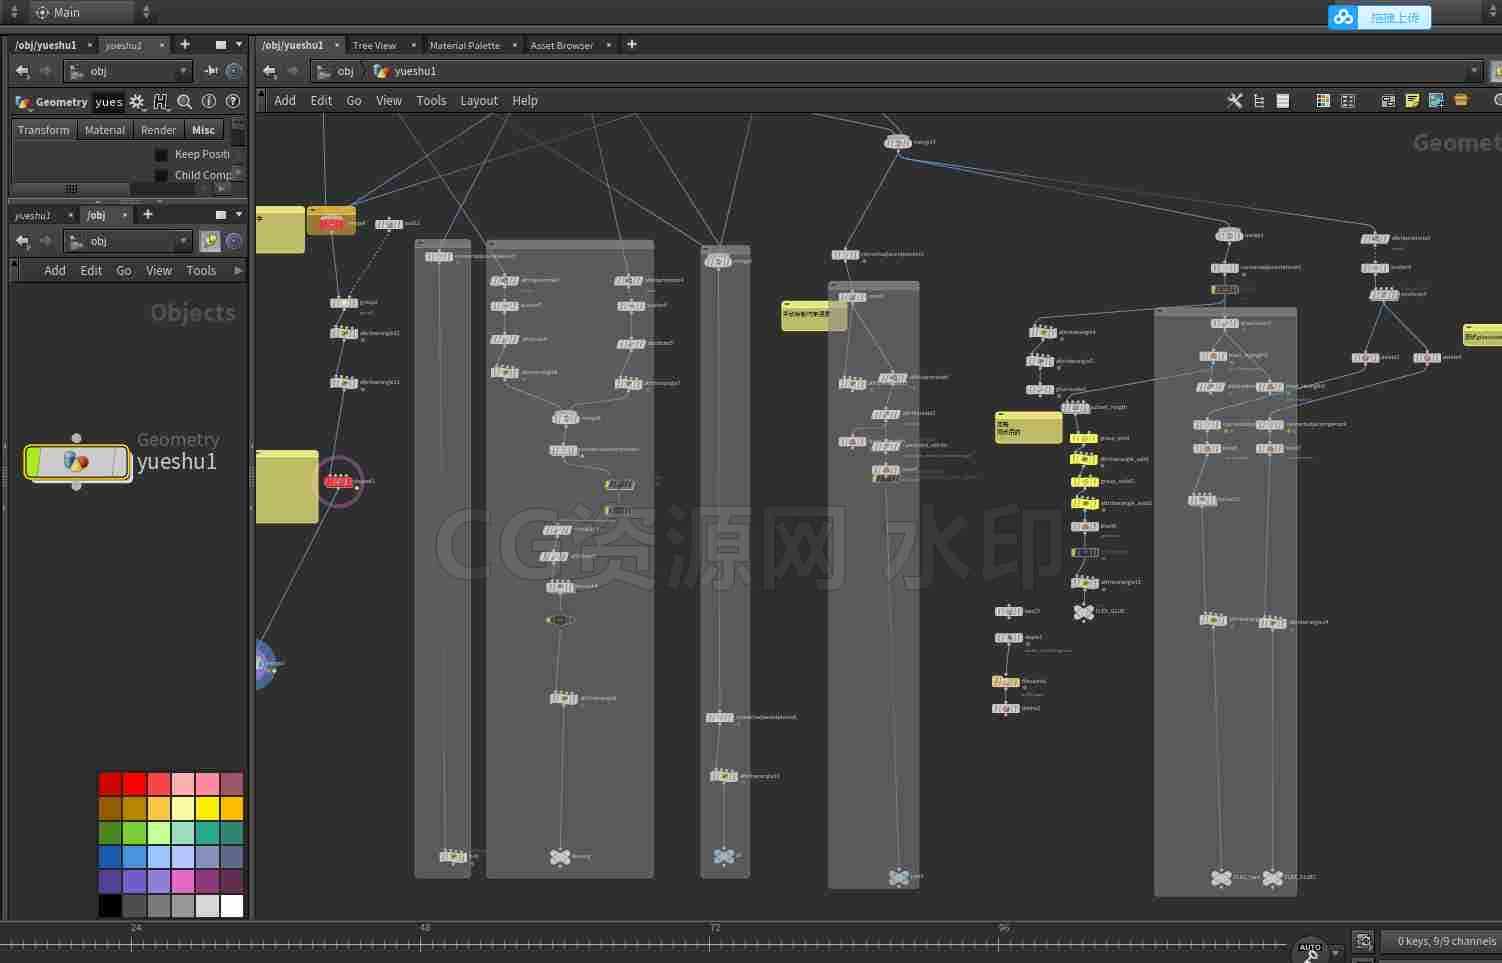Enable the Keep Position checkbox
Image resolution: width=1502 pixels, height=963 pixels.
(161, 154)
